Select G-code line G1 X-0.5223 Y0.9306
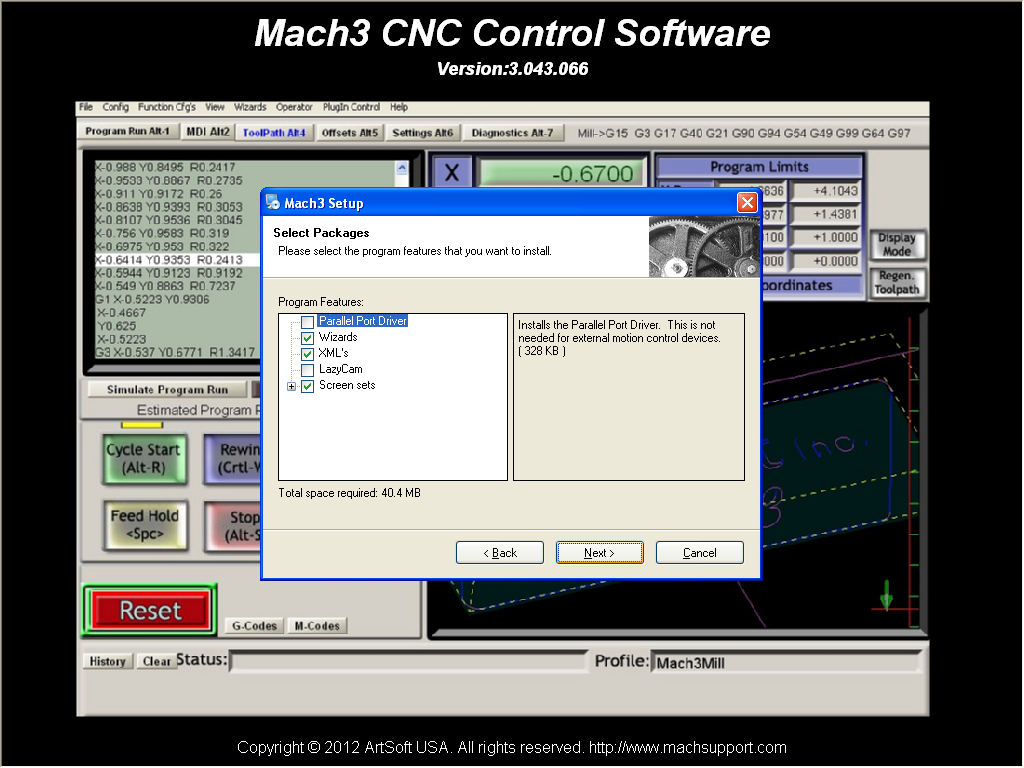The image size is (1024, 768). 152,300
